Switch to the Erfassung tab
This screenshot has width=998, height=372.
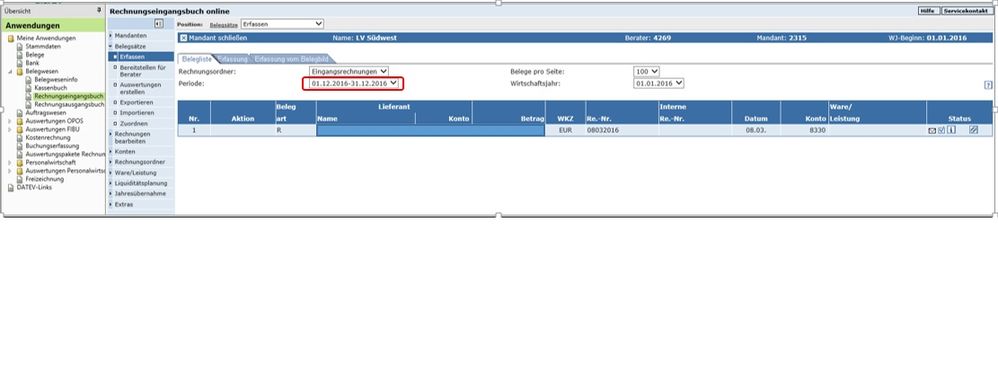pyautogui.click(x=232, y=59)
